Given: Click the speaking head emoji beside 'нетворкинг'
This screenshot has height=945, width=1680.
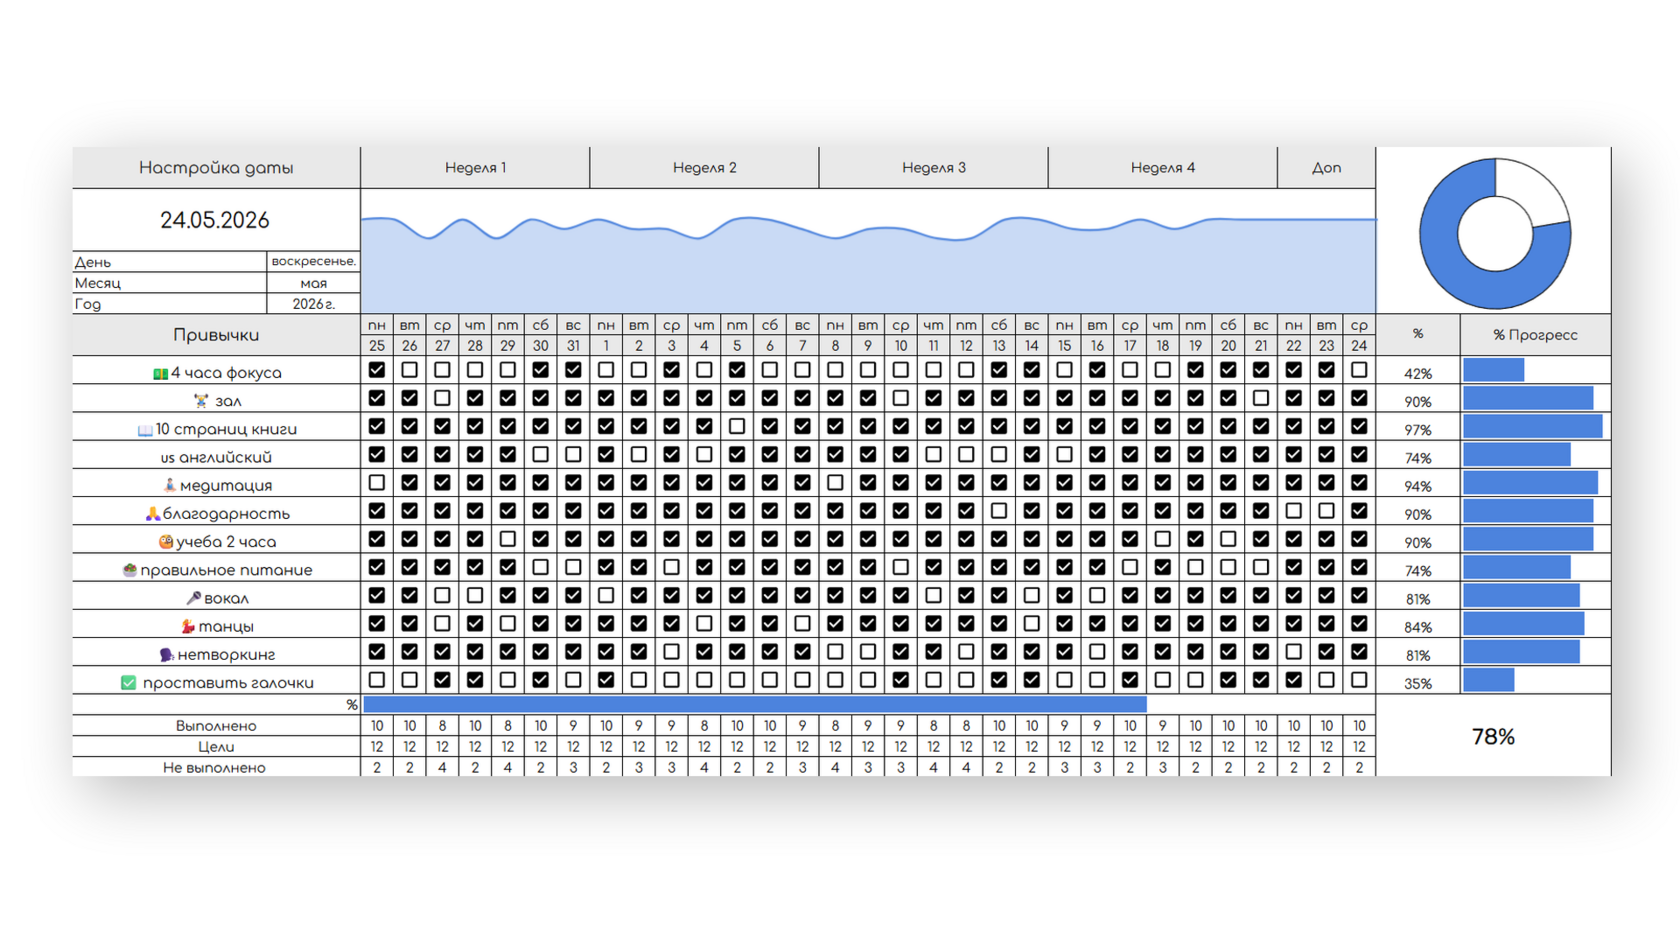Looking at the screenshot, I should [x=166, y=654].
